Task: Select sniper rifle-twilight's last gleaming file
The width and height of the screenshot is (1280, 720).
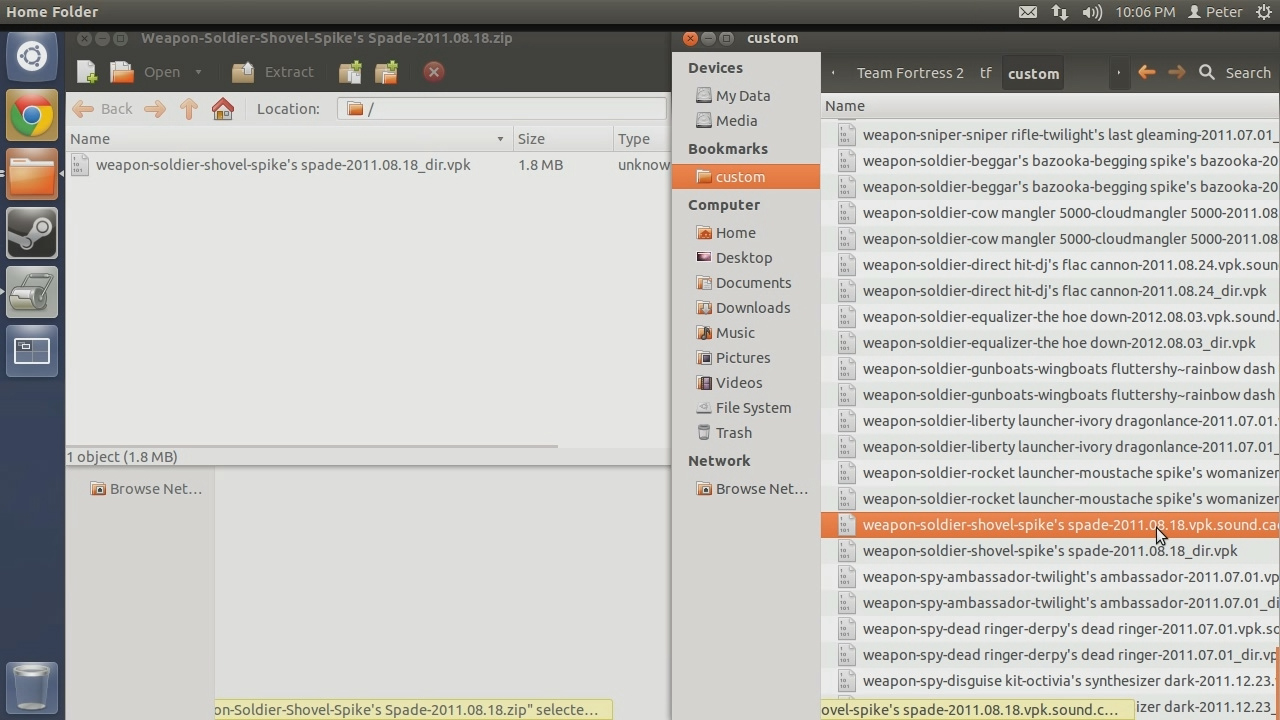Action: click(x=1050, y=135)
